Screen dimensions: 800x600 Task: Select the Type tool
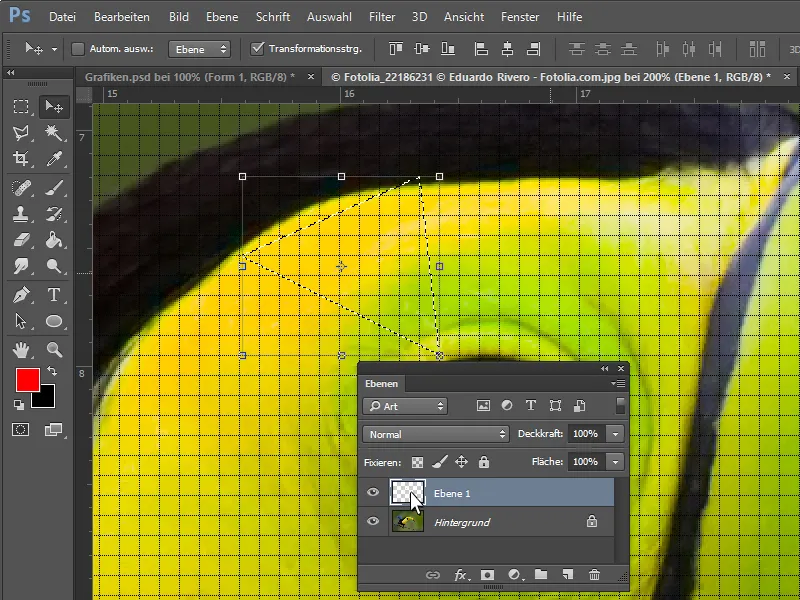click(55, 296)
